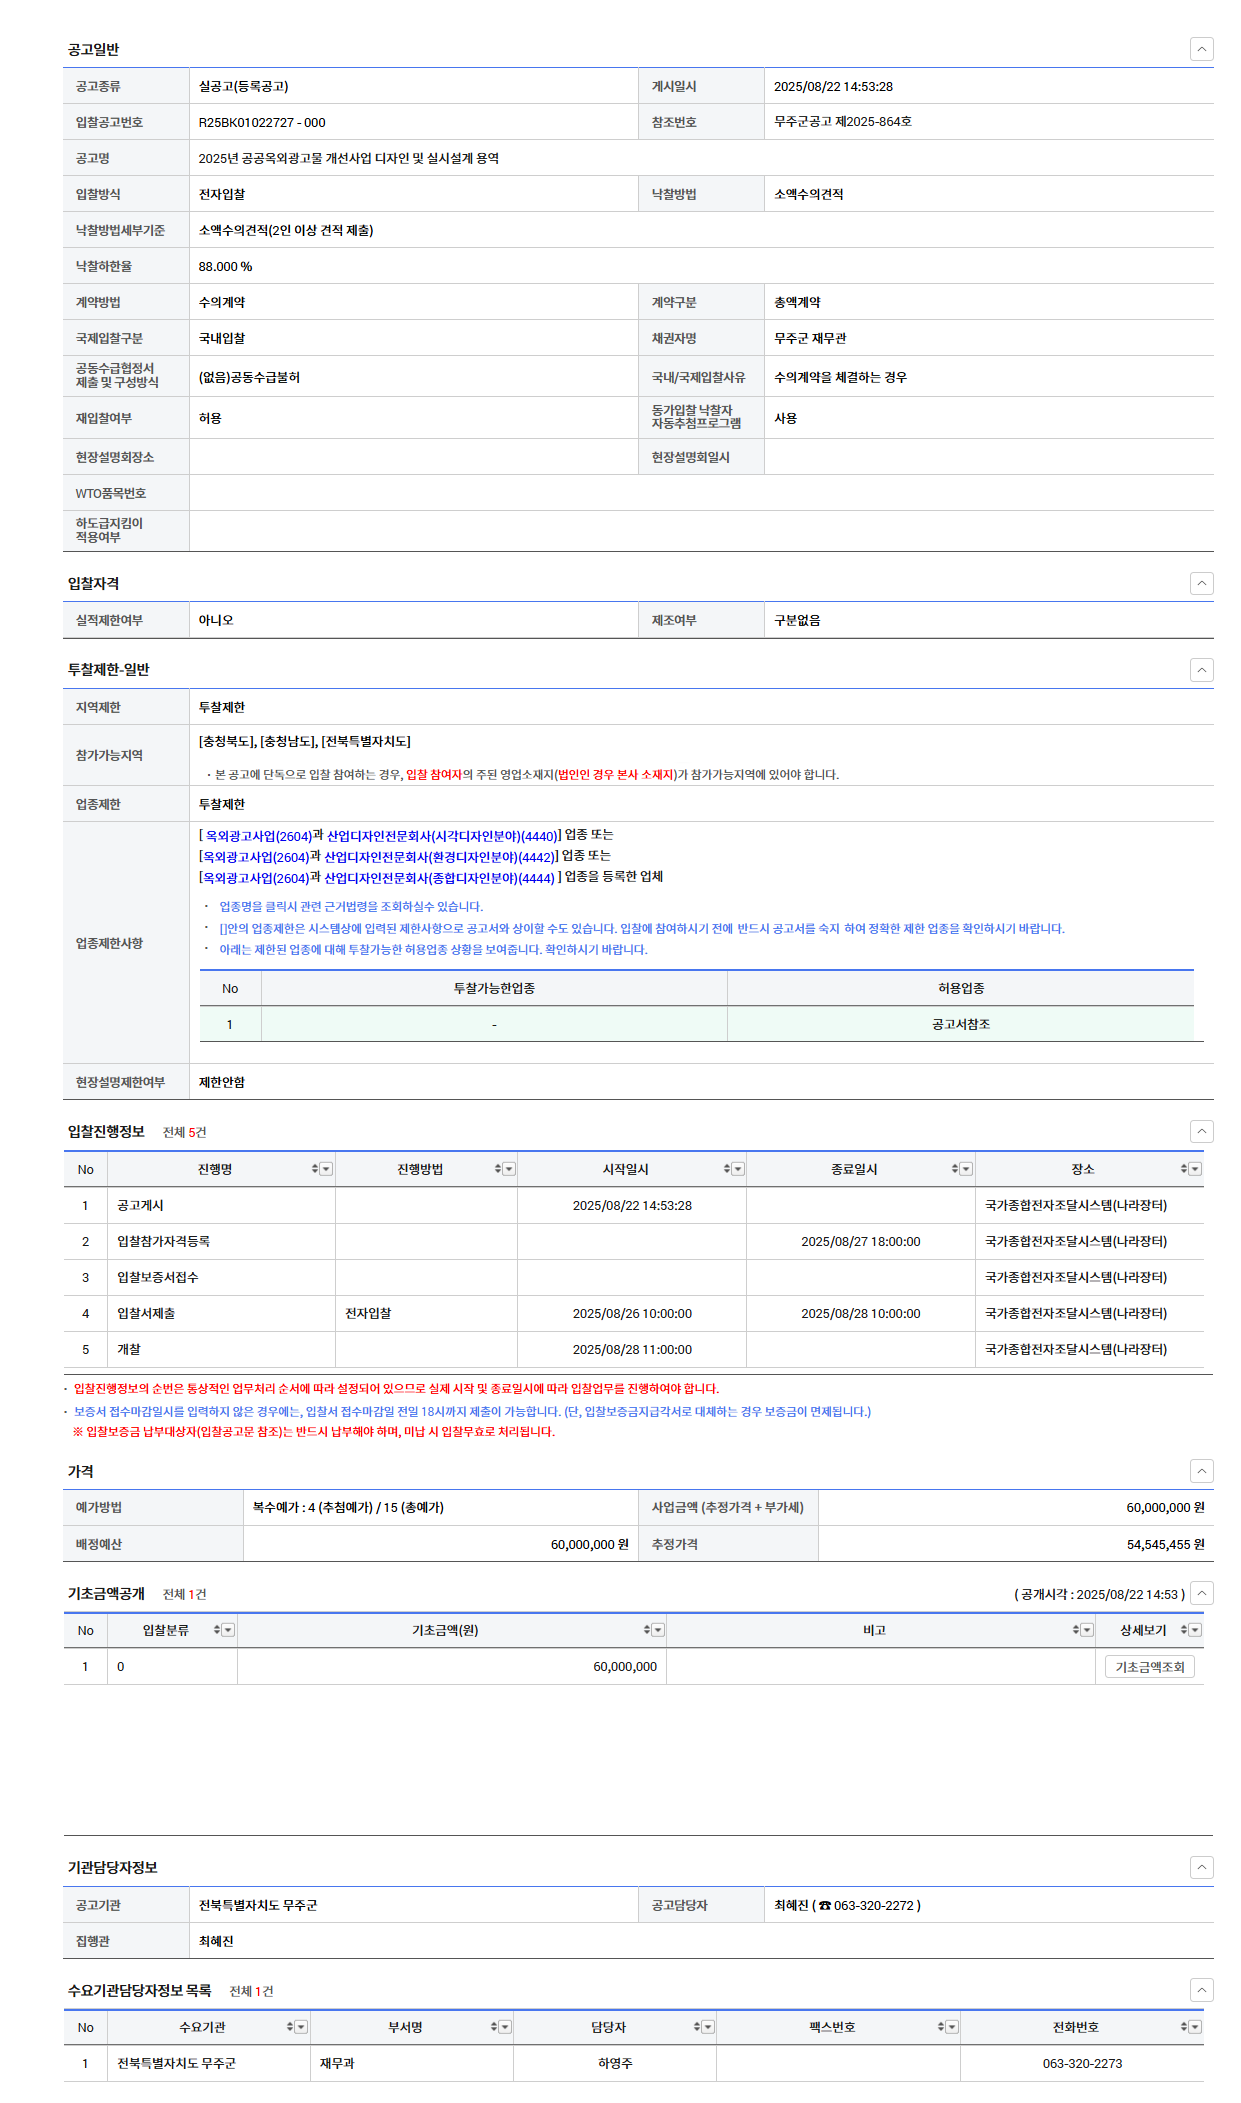Click the 종료일시 cell 2025/08/27 18:00:00
Screen dimensions: 1241x2103
tap(860, 1241)
